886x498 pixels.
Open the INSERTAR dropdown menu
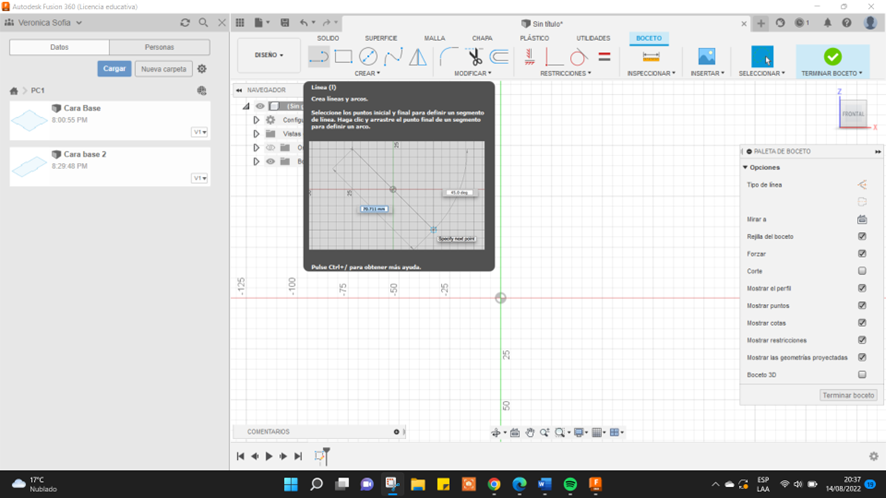tap(707, 73)
